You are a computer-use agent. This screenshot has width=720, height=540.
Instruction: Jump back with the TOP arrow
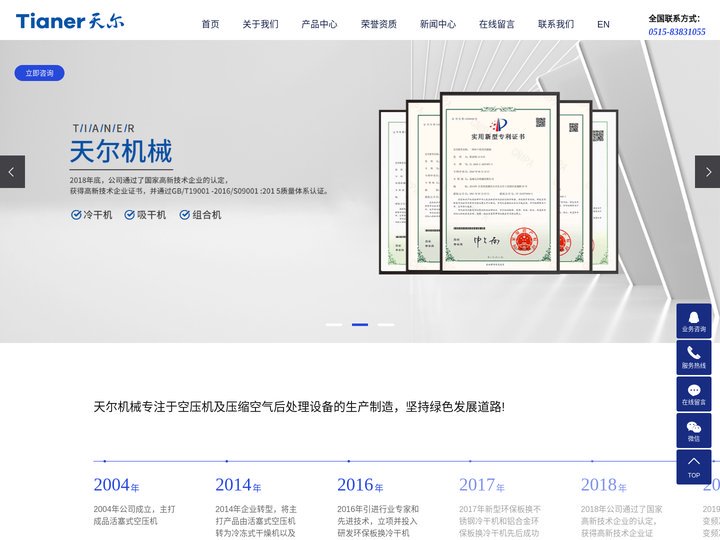click(x=693, y=467)
